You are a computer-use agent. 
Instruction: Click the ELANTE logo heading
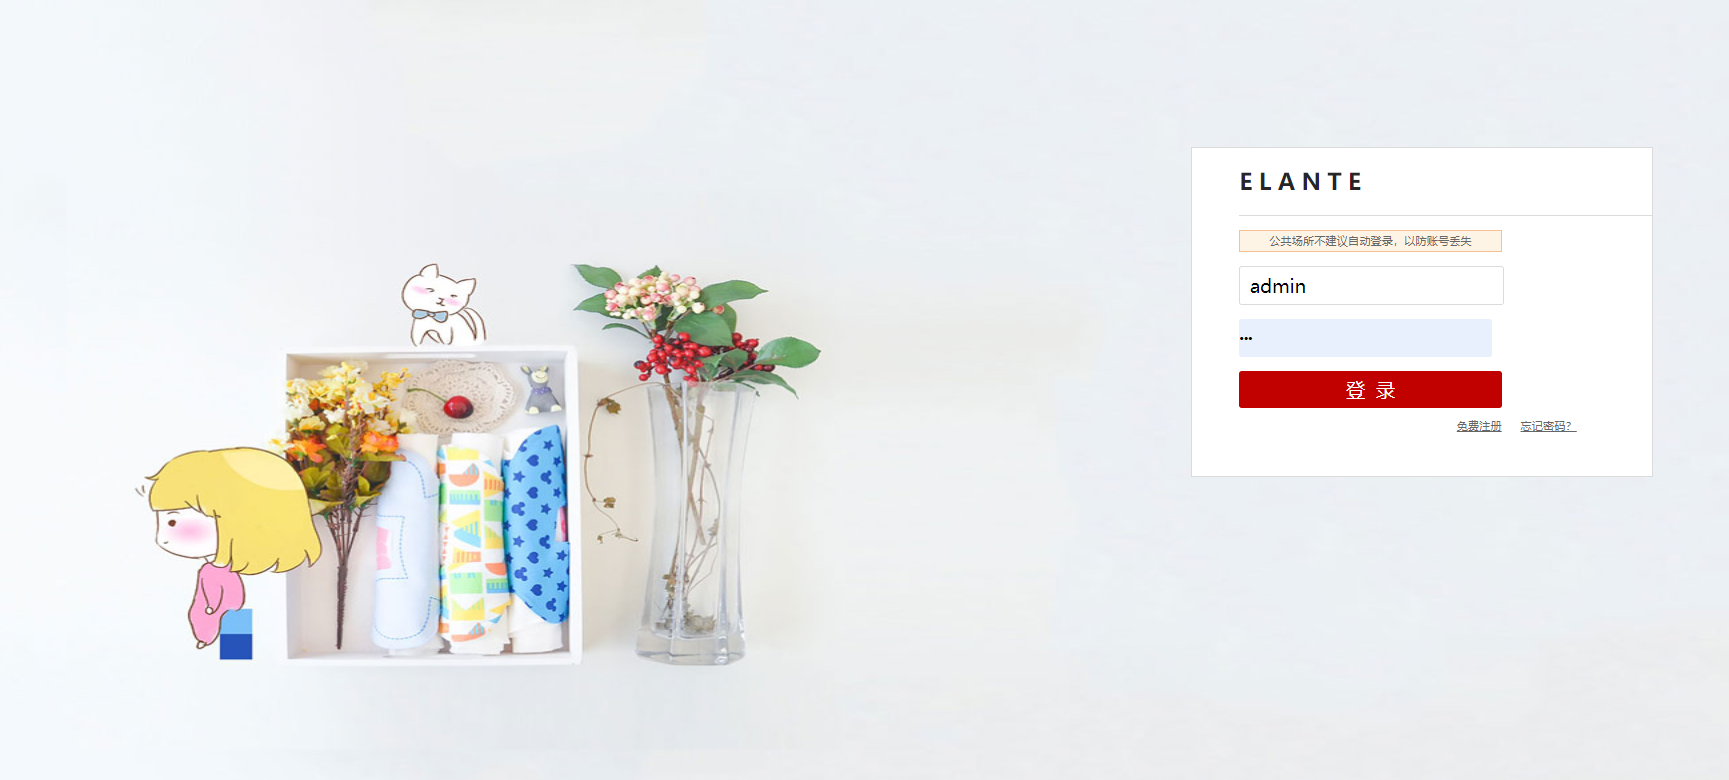[1301, 182]
